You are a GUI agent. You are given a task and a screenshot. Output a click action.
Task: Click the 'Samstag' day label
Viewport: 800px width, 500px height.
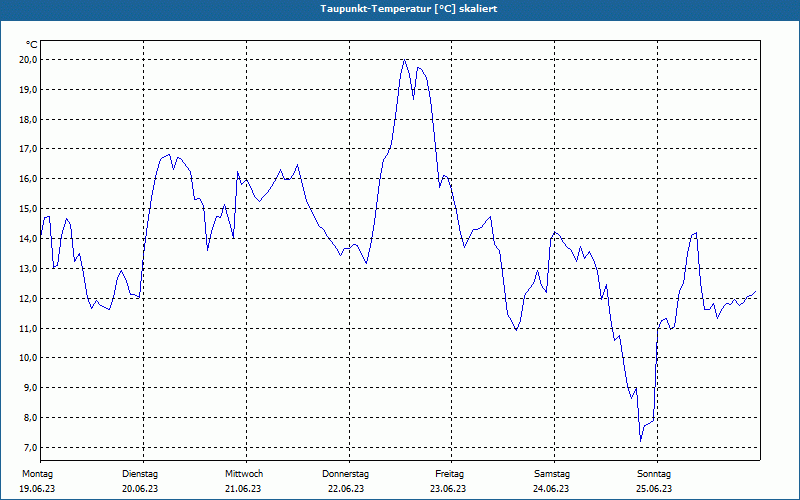click(x=552, y=474)
